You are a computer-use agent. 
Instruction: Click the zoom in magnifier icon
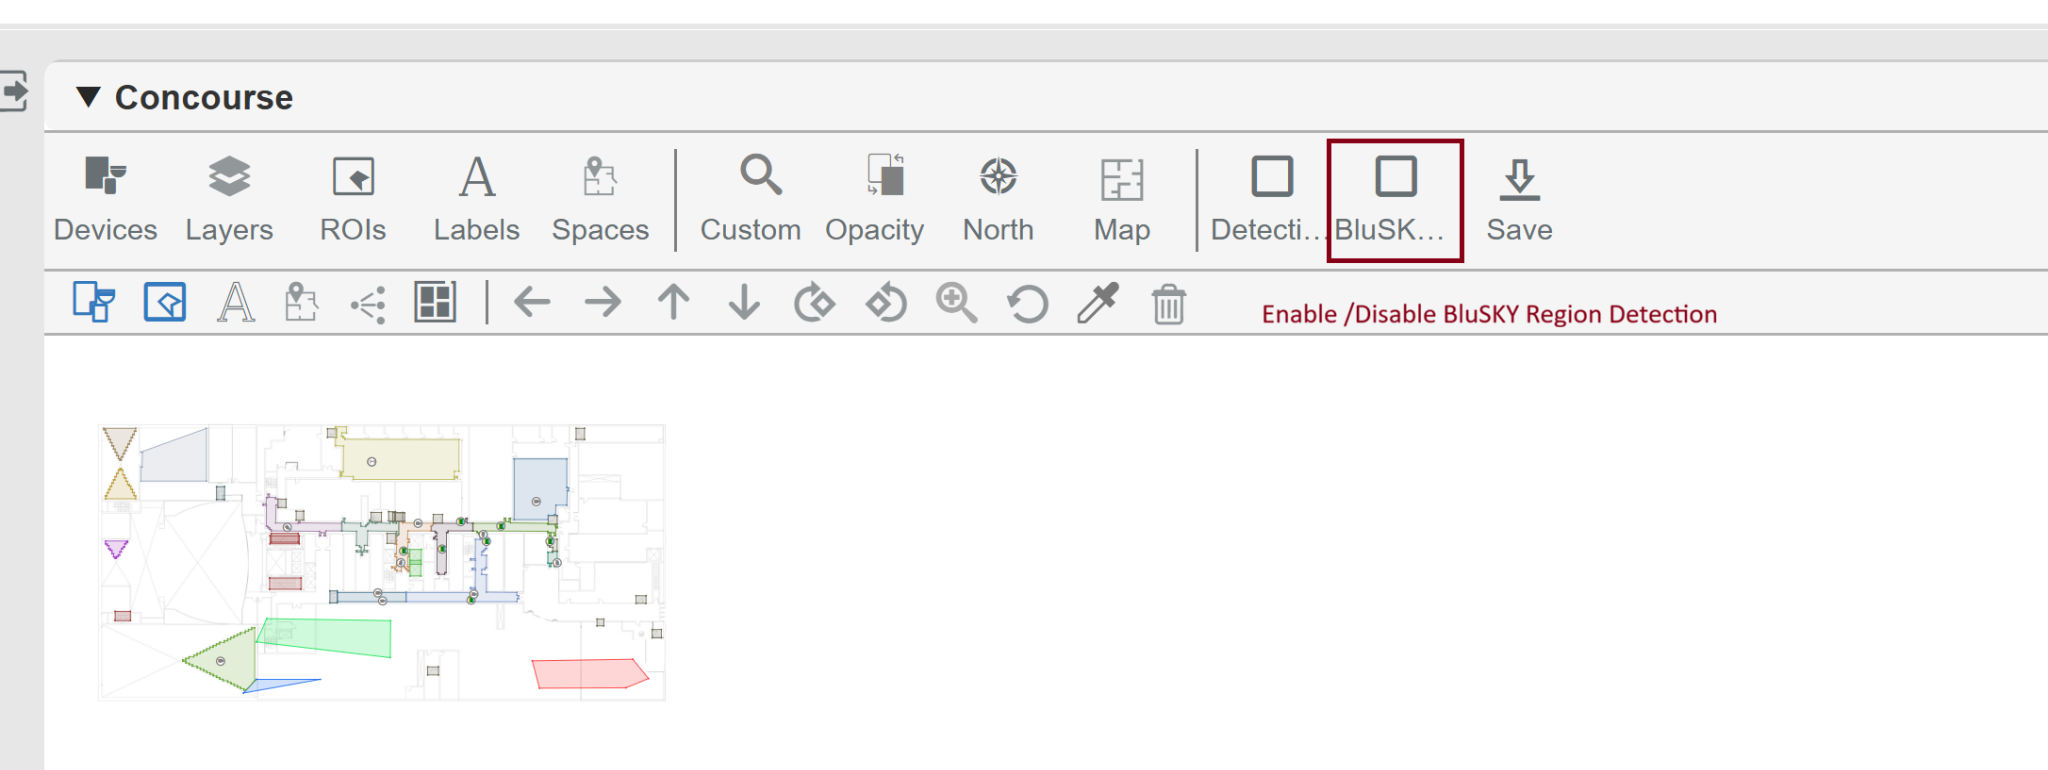[x=956, y=302]
